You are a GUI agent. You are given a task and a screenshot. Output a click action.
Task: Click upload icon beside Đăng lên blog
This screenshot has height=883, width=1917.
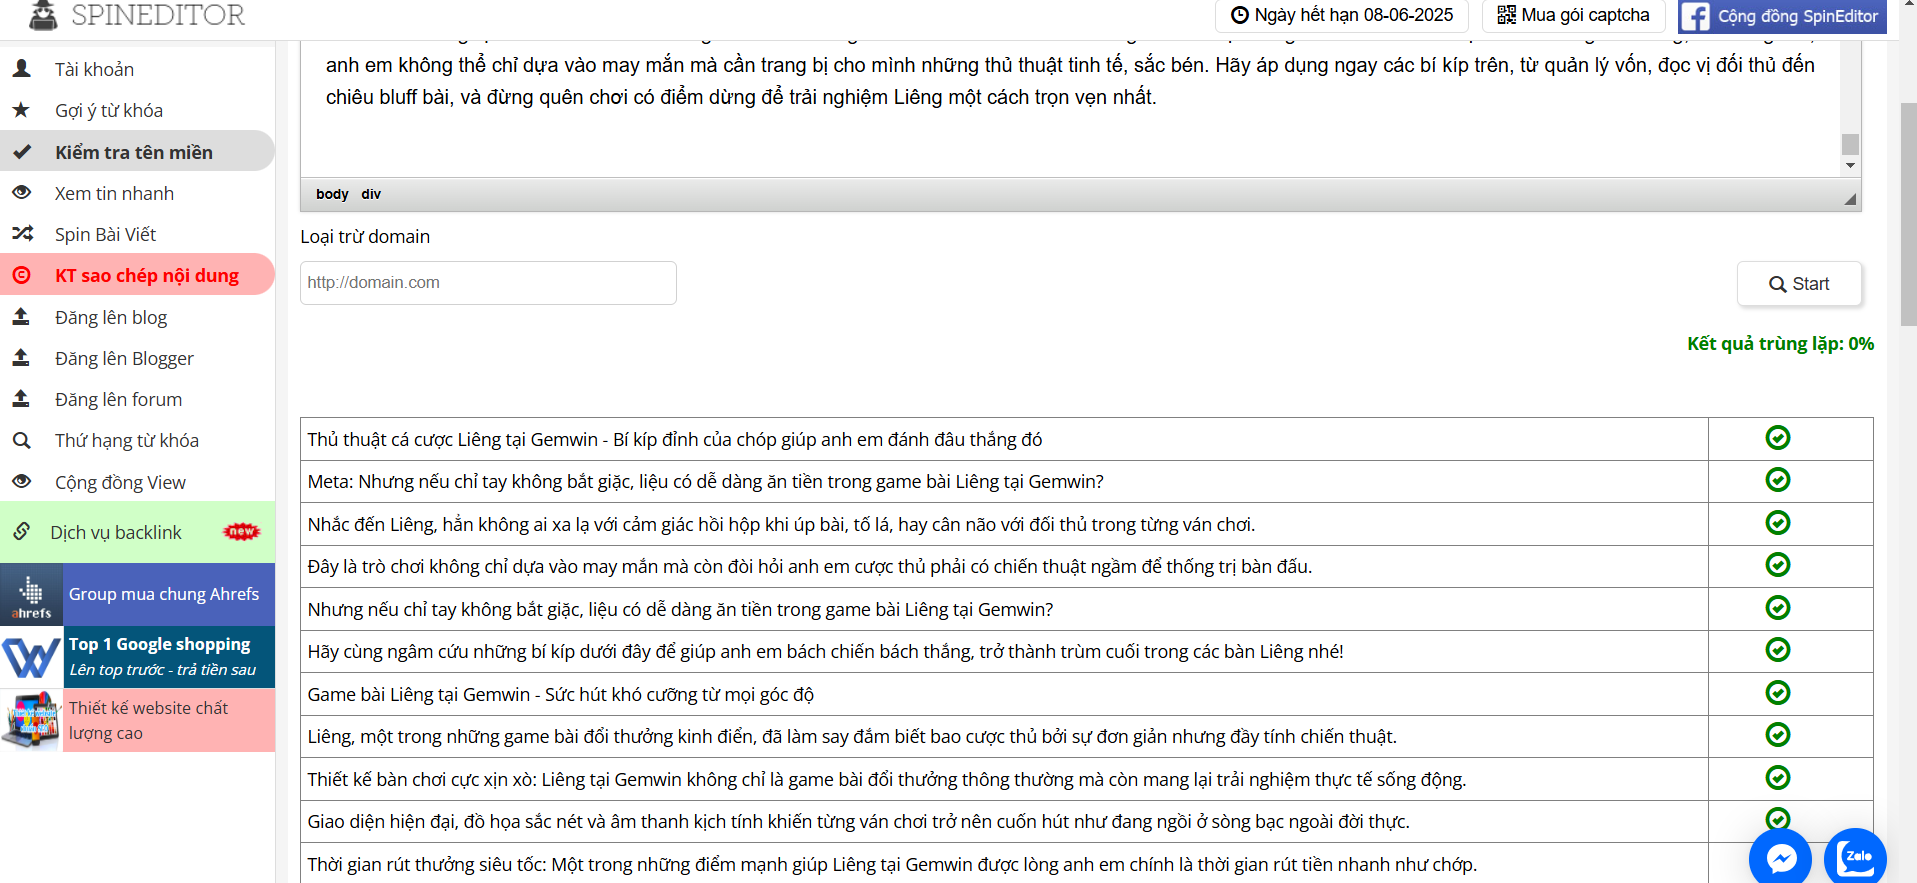[x=21, y=317]
